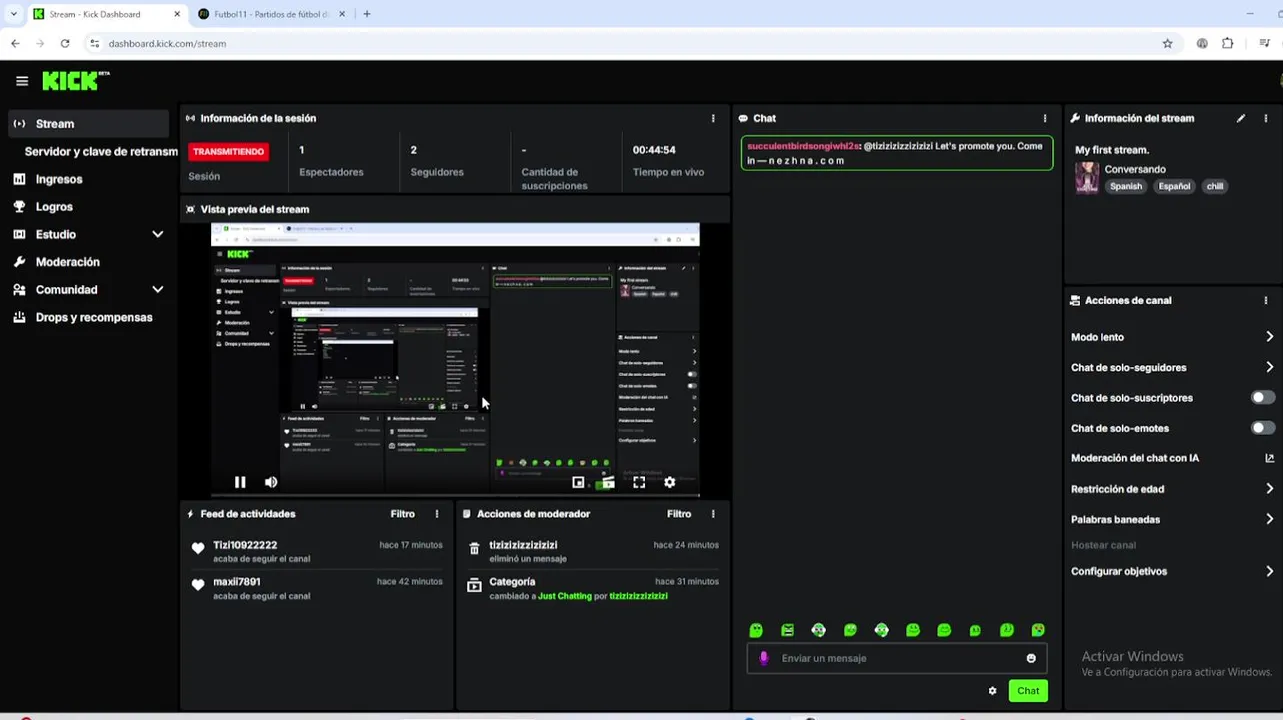Image resolution: width=1283 pixels, height=720 pixels.
Task: Click Just Chatting category link
Action: (x=565, y=596)
